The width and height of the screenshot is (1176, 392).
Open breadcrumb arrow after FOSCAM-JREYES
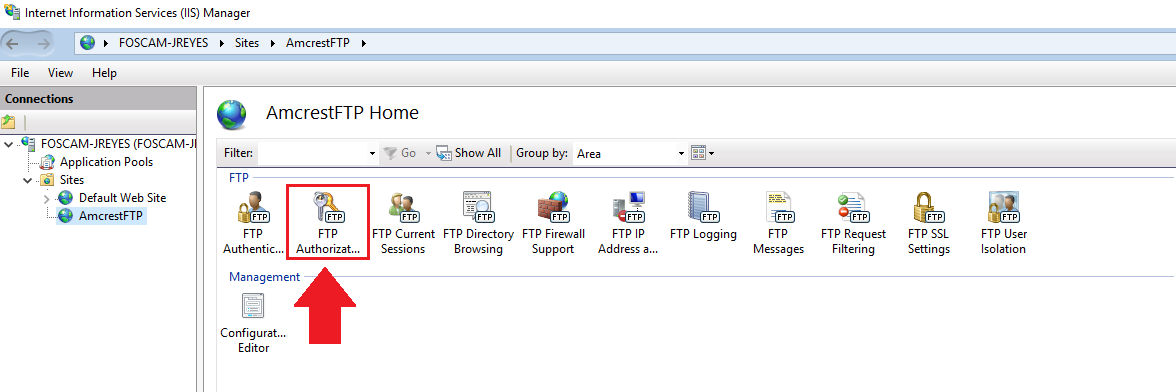223,43
